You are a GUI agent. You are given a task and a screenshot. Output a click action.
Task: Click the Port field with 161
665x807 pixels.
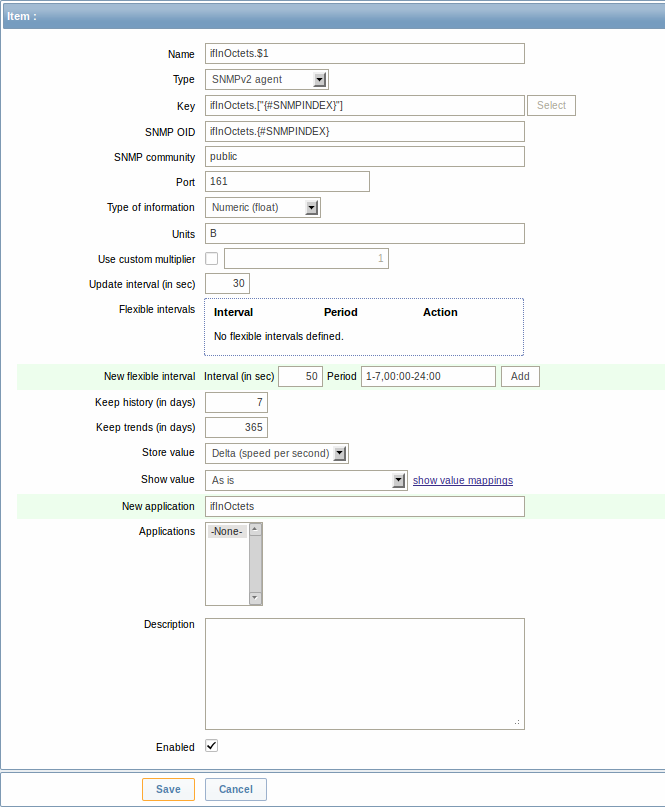pos(287,182)
